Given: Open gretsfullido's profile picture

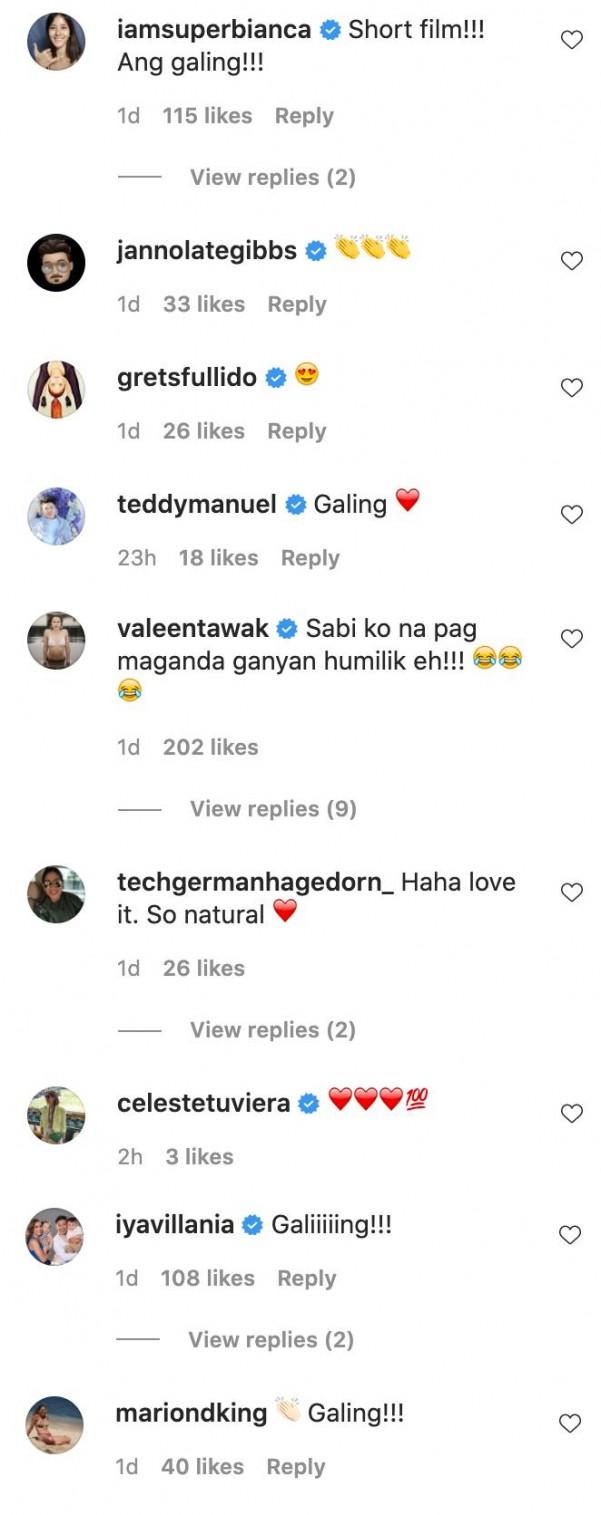Looking at the screenshot, I should [56, 388].
